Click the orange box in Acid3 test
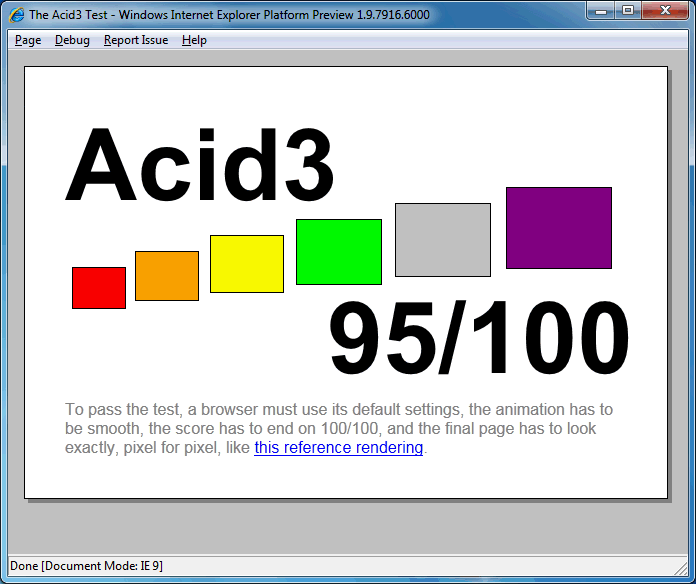This screenshot has width=696, height=584. coord(167,276)
